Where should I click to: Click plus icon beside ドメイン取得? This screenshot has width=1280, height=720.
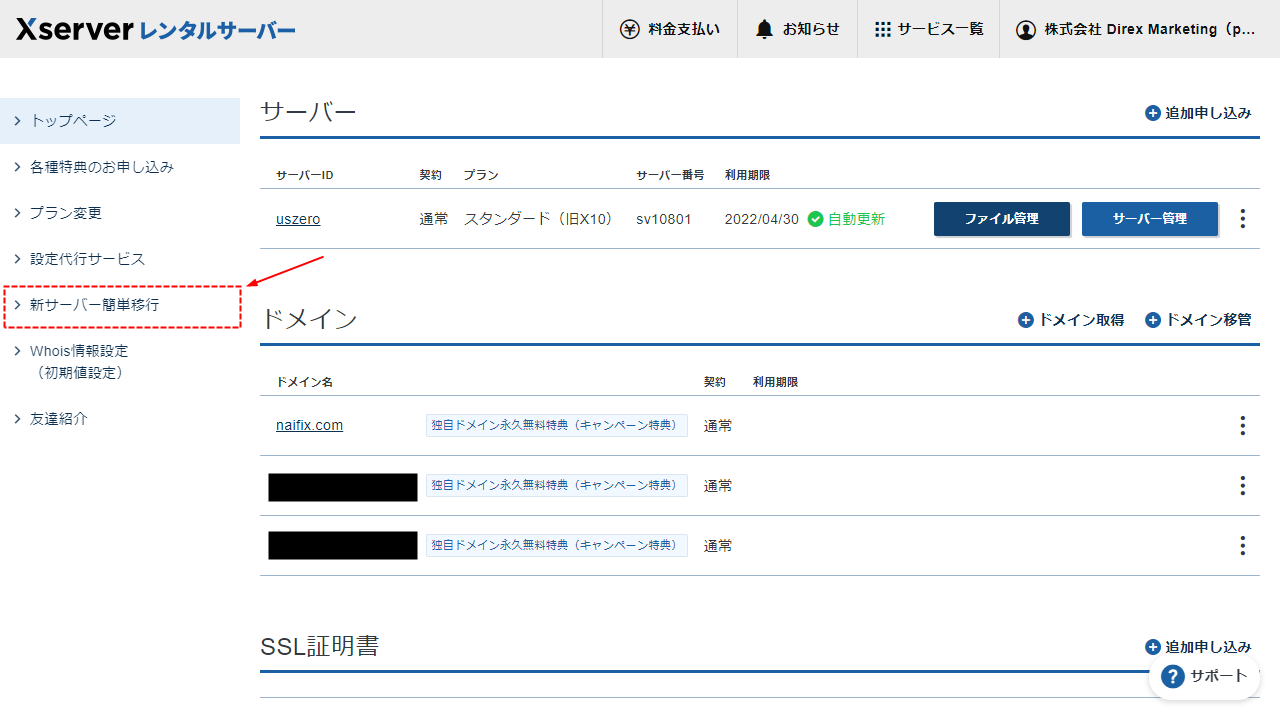1026,320
